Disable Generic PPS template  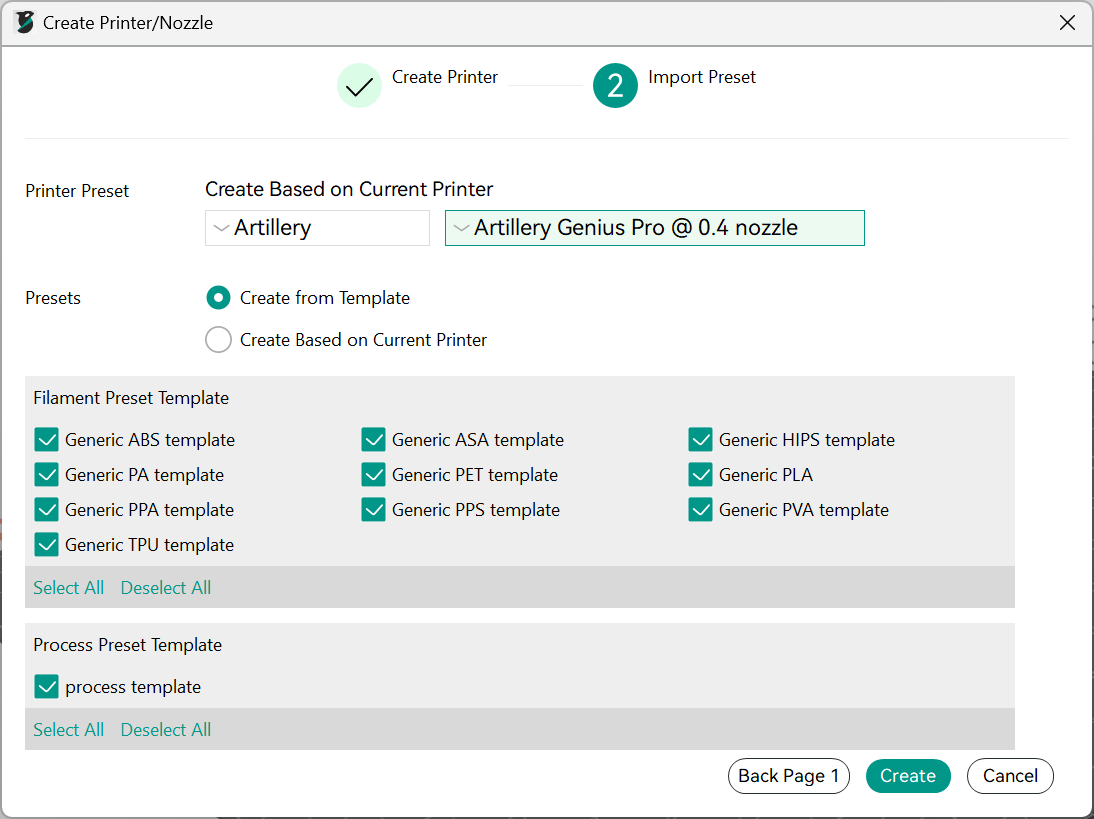(x=373, y=509)
